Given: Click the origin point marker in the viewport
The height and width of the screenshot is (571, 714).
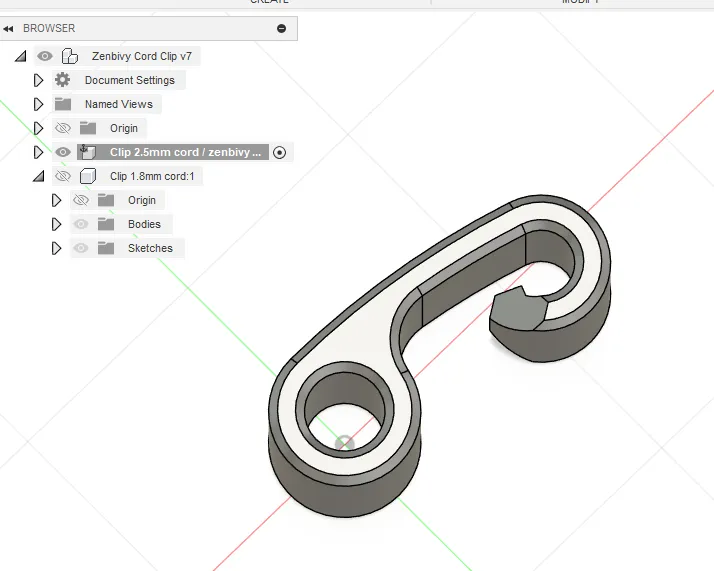Looking at the screenshot, I should coord(345,443).
